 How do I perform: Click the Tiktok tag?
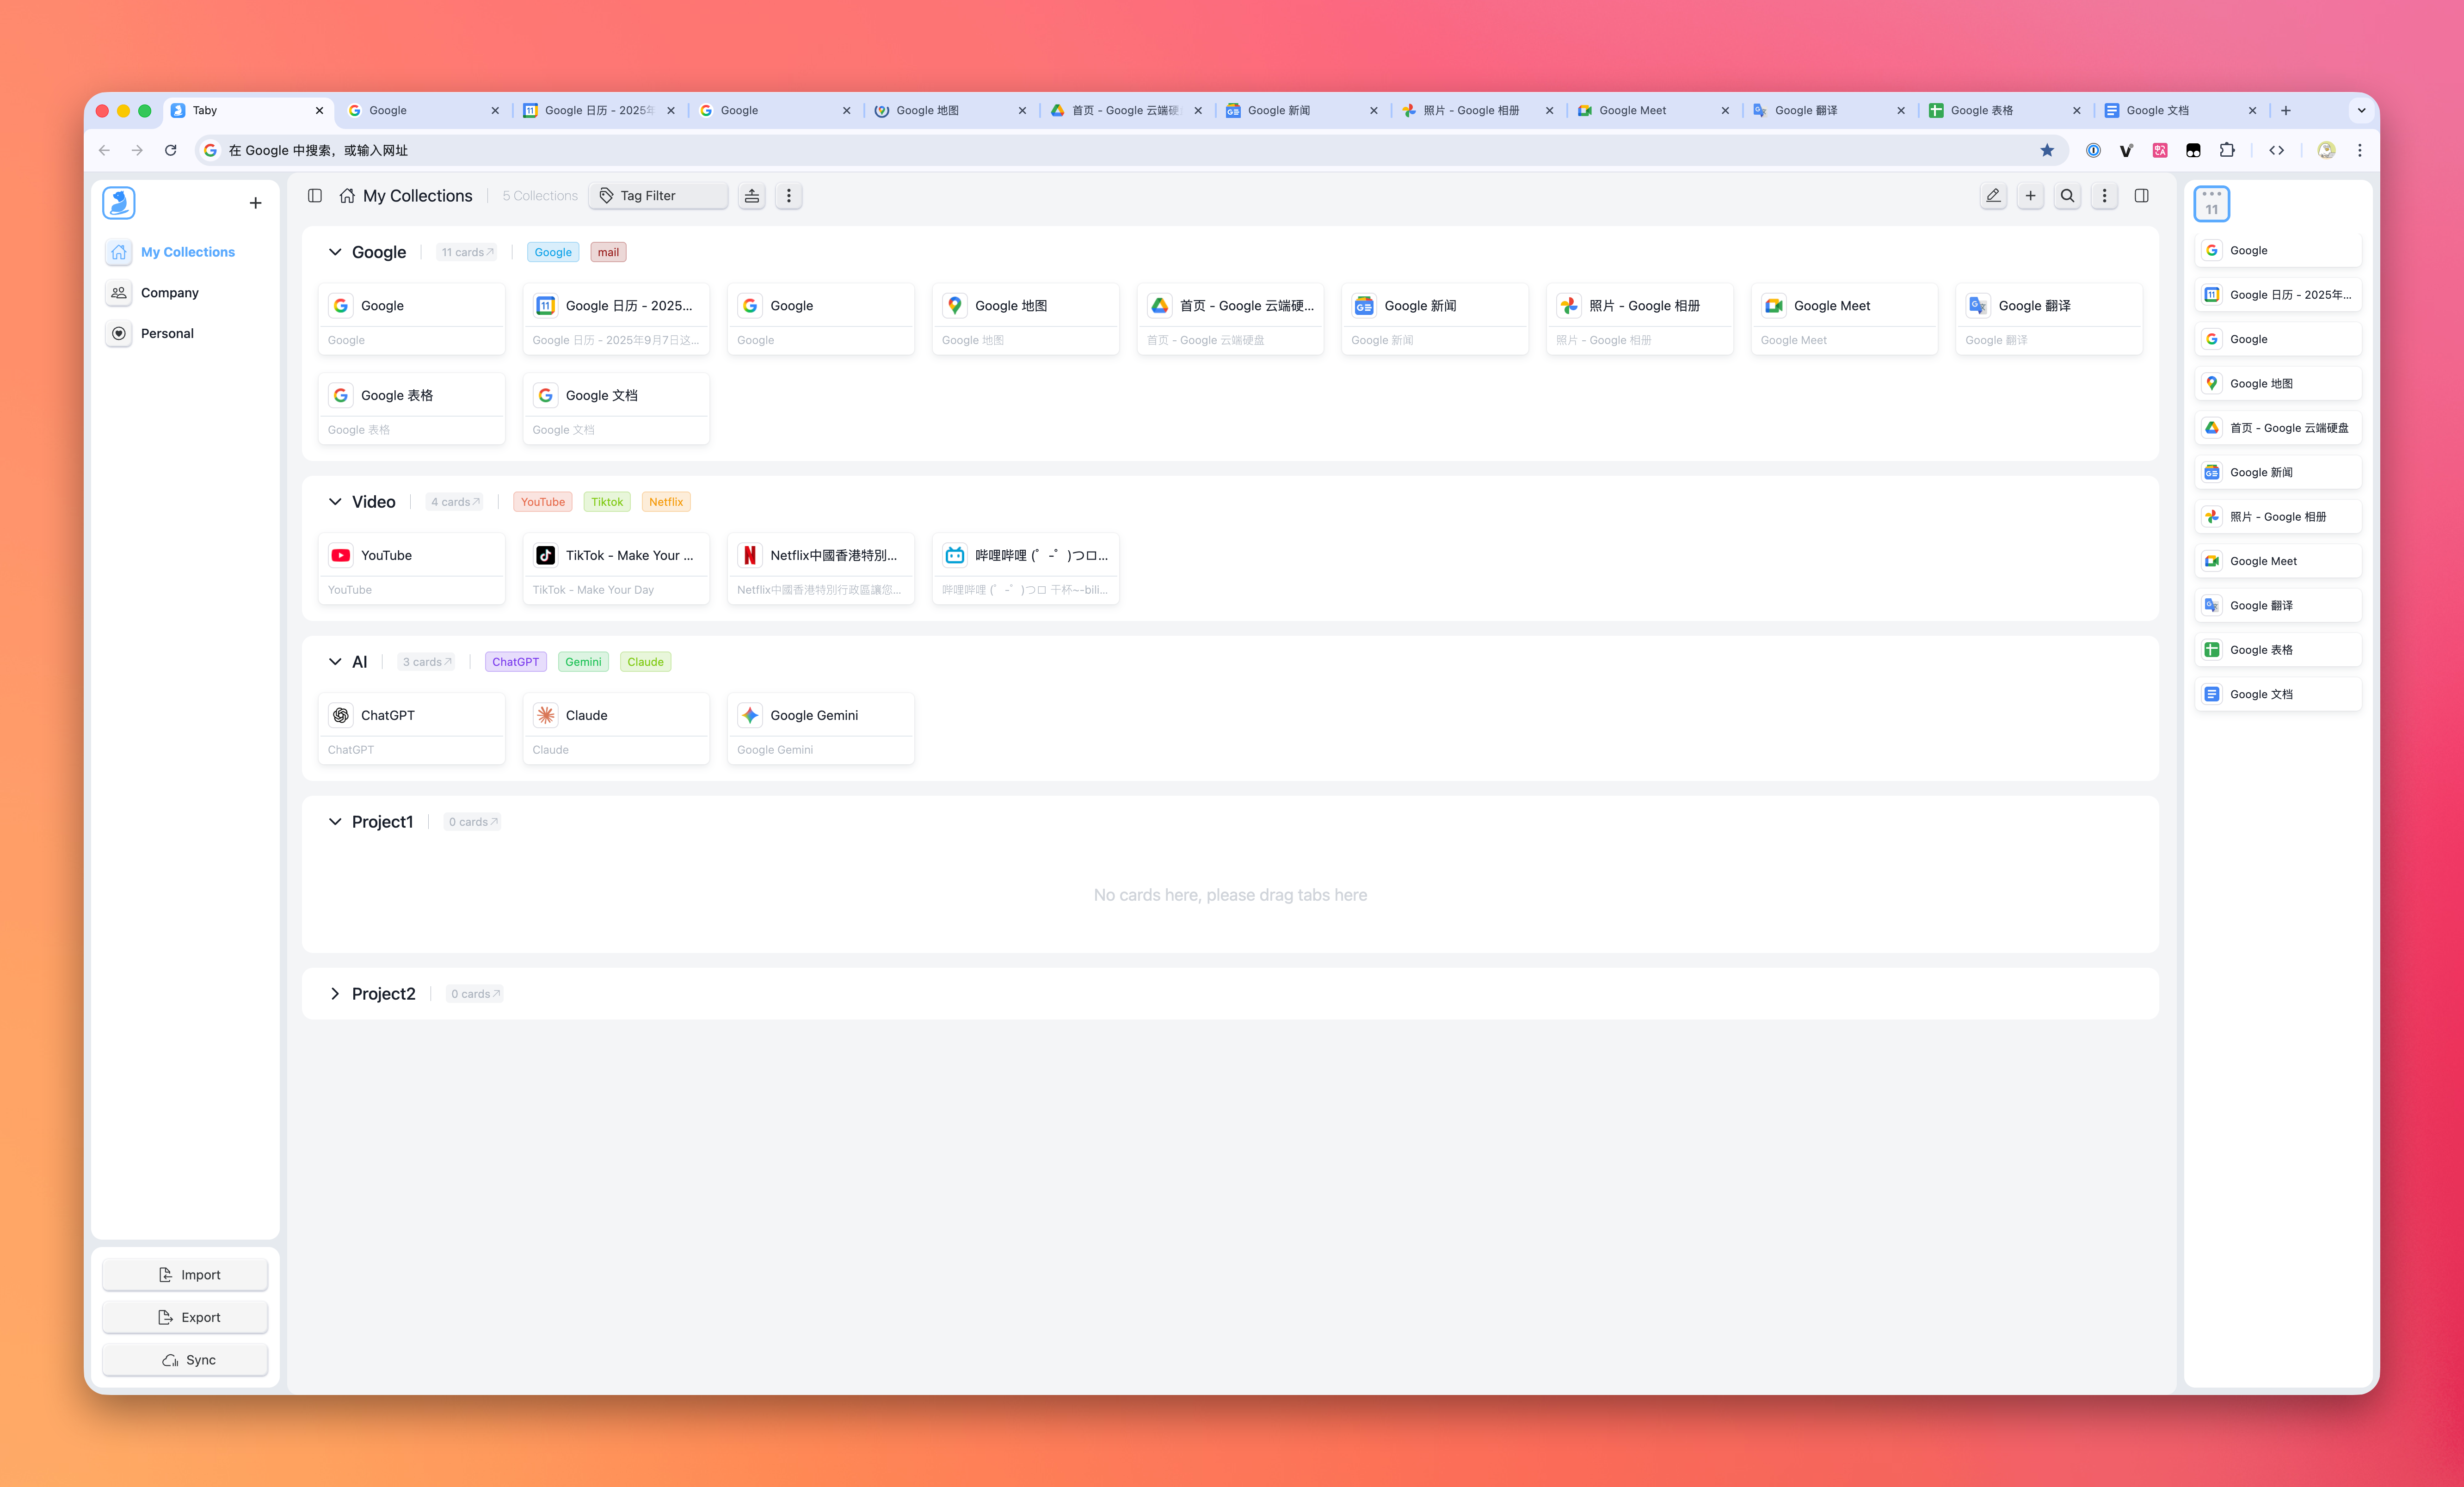tap(607, 502)
